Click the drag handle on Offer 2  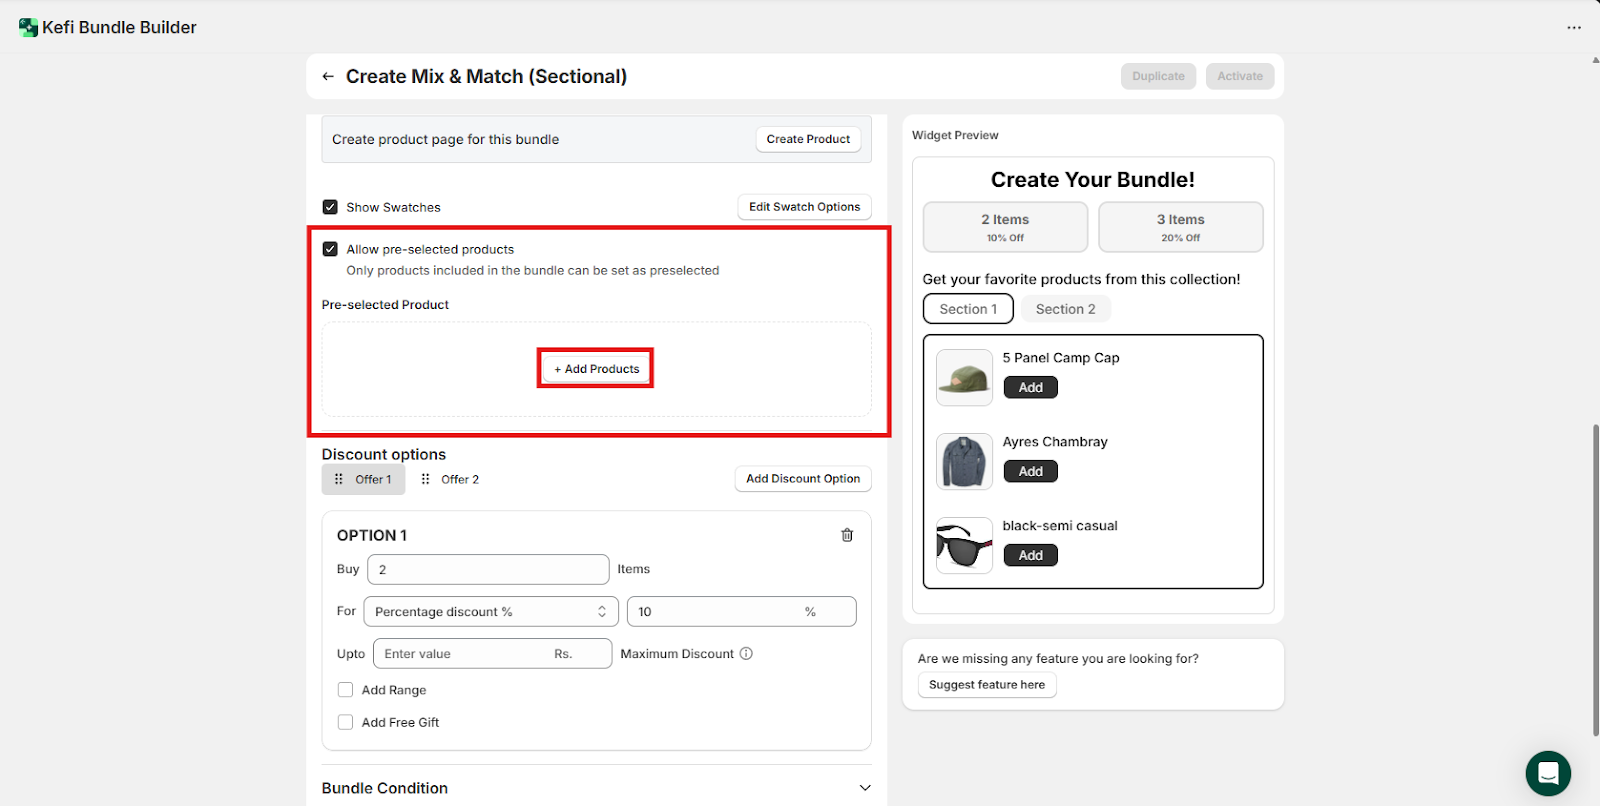[426, 480]
